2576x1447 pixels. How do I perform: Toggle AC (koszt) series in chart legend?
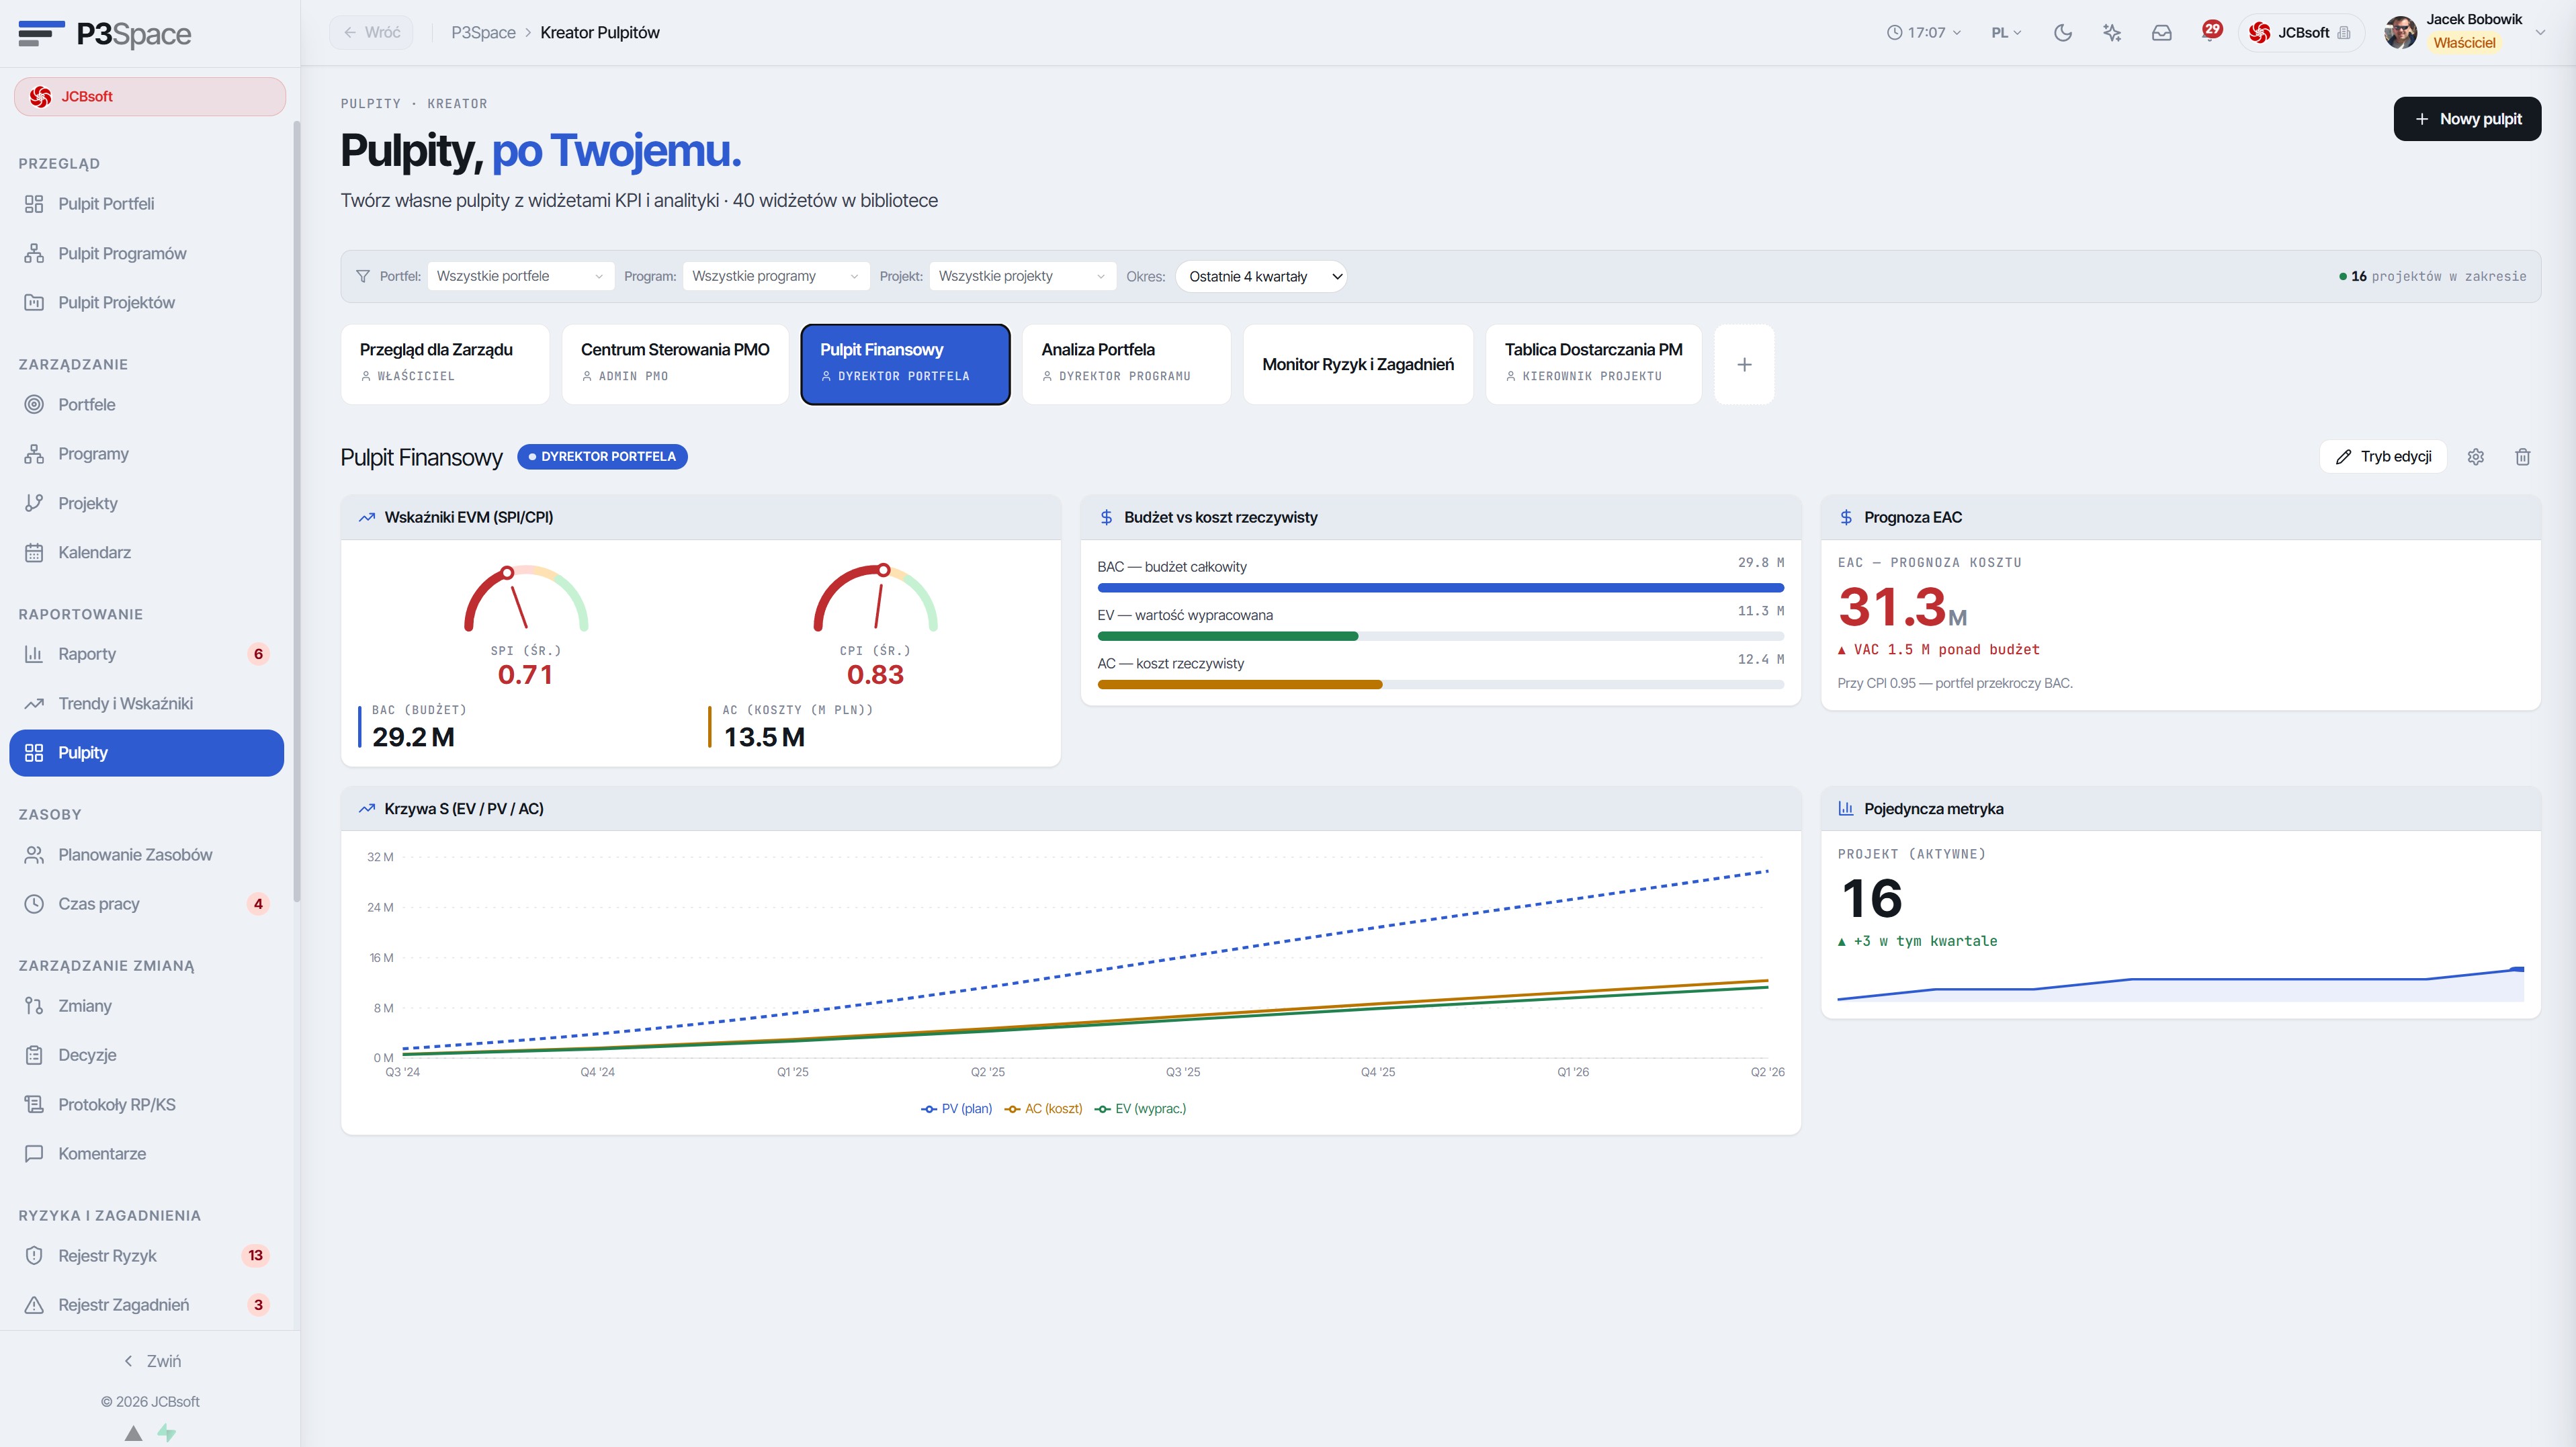[1044, 1109]
